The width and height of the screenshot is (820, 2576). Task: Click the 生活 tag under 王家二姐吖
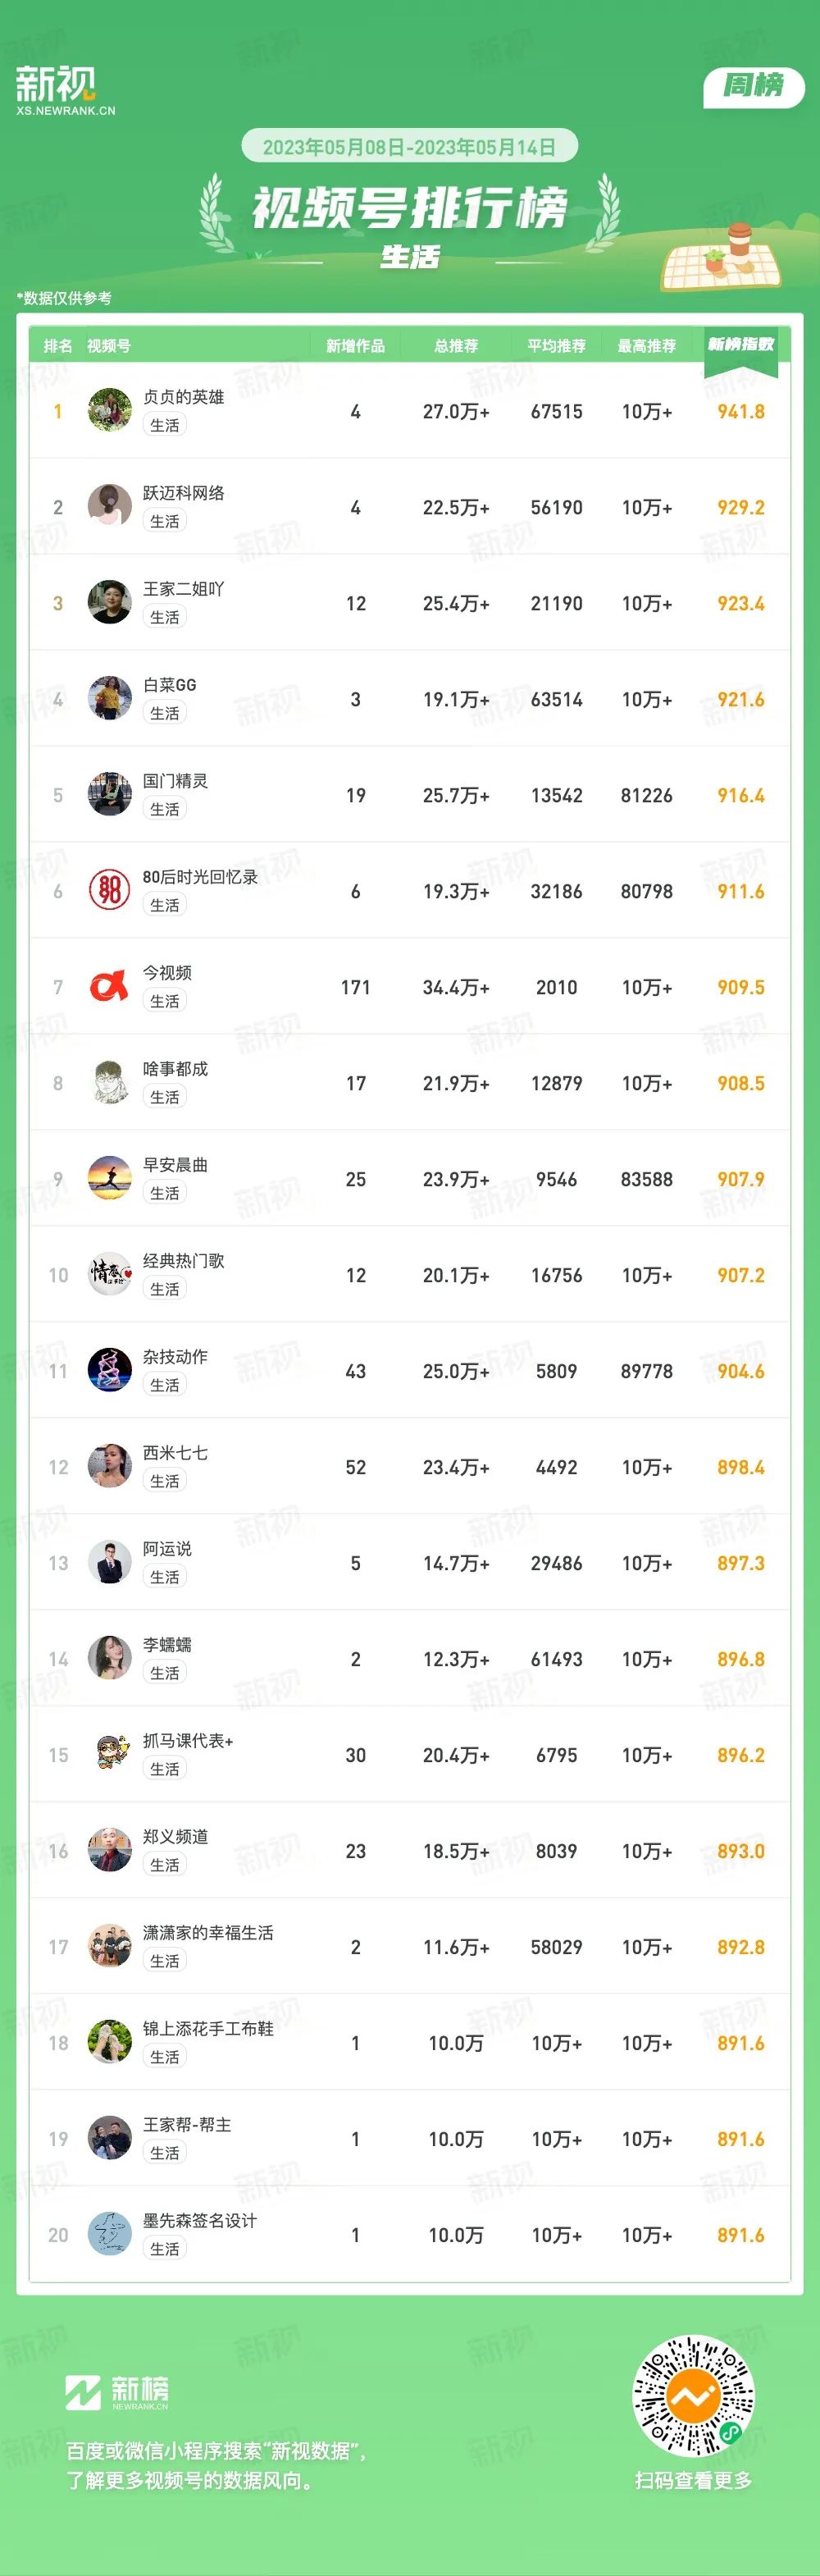tap(165, 617)
